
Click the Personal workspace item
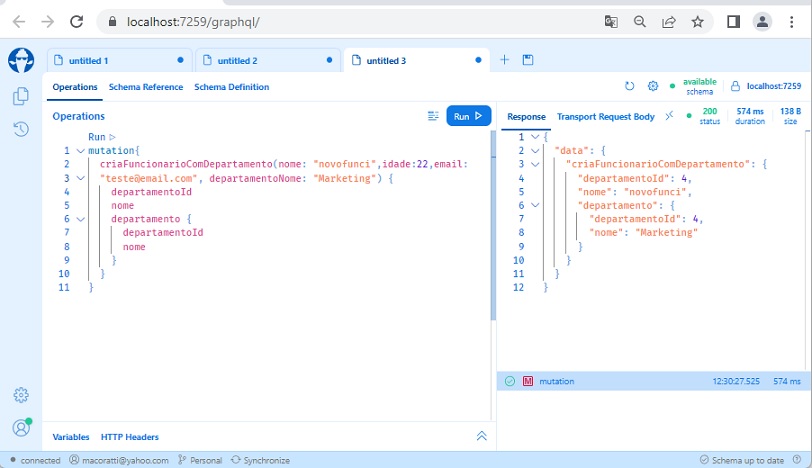(200, 460)
